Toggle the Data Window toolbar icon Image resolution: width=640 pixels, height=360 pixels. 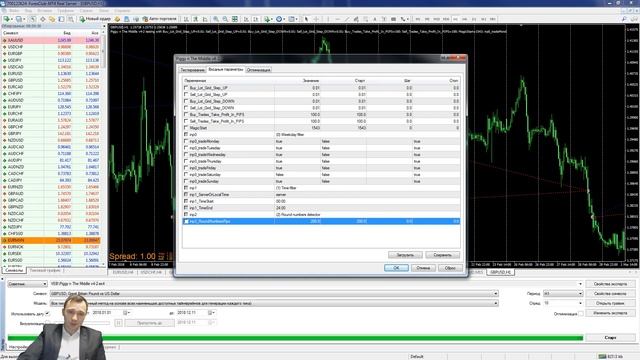pos(42,19)
